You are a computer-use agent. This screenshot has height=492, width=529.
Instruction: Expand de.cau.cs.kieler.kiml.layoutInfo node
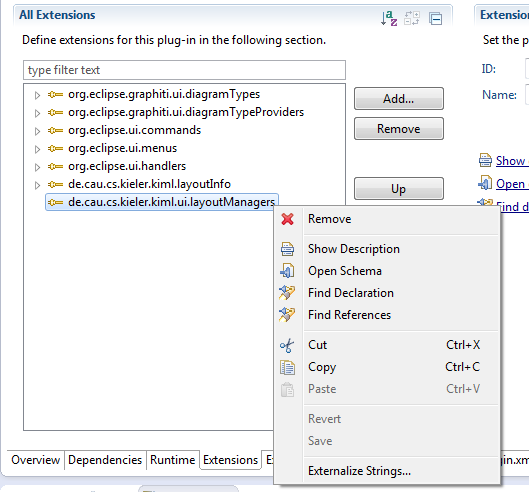[37, 185]
